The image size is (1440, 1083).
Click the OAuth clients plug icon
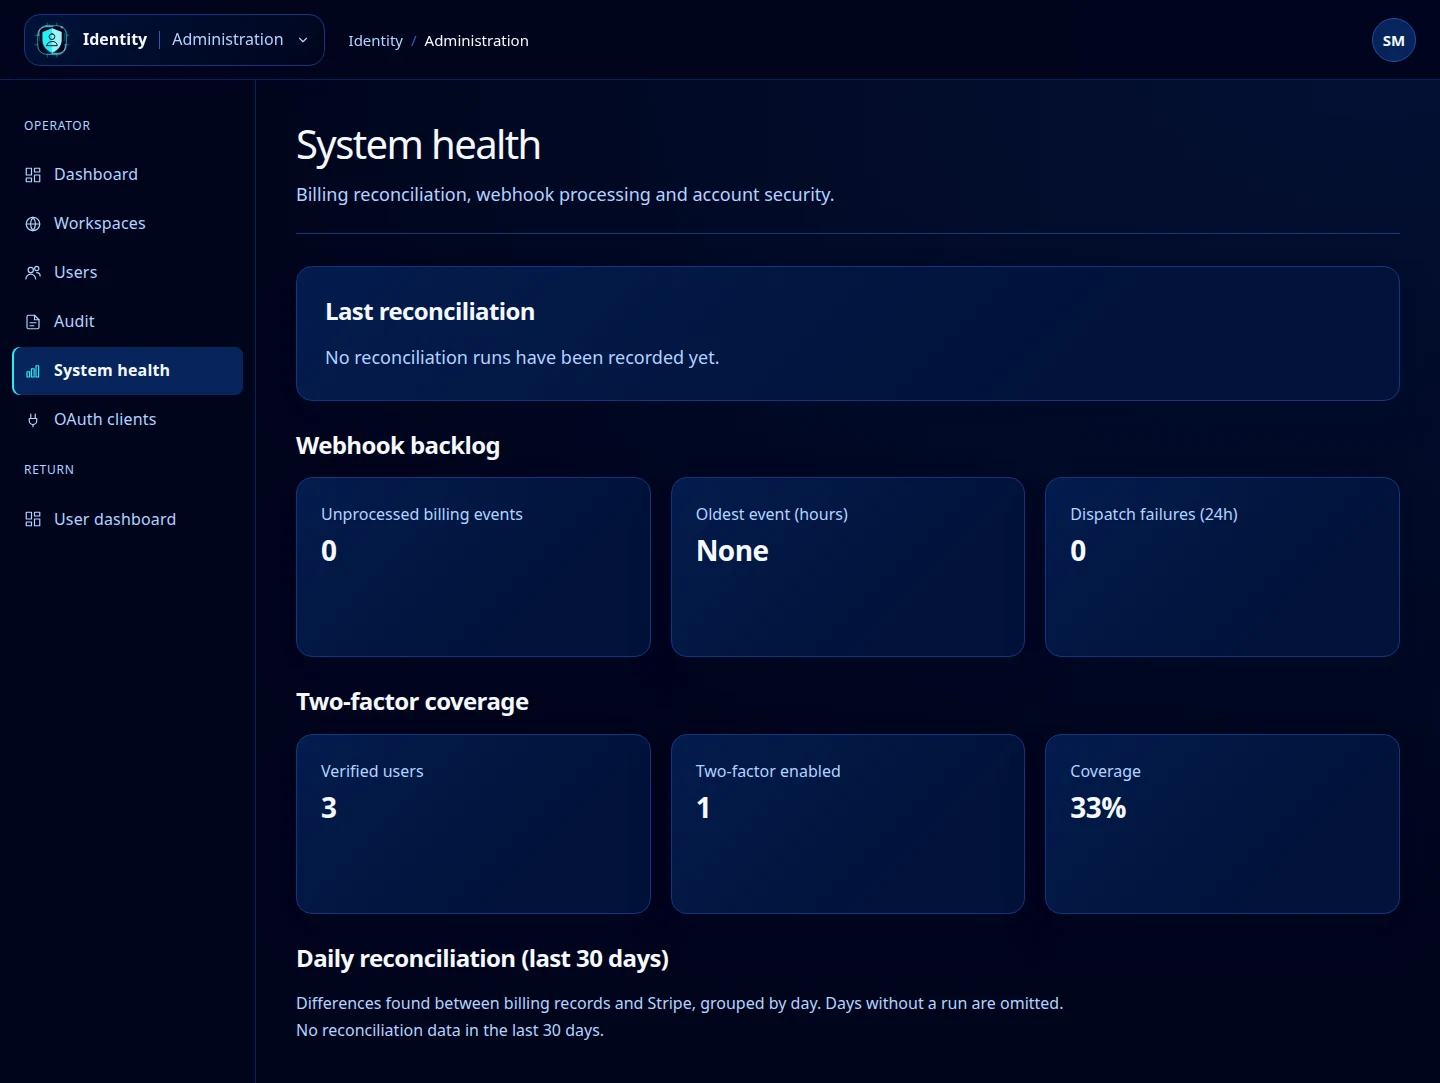[x=33, y=420]
